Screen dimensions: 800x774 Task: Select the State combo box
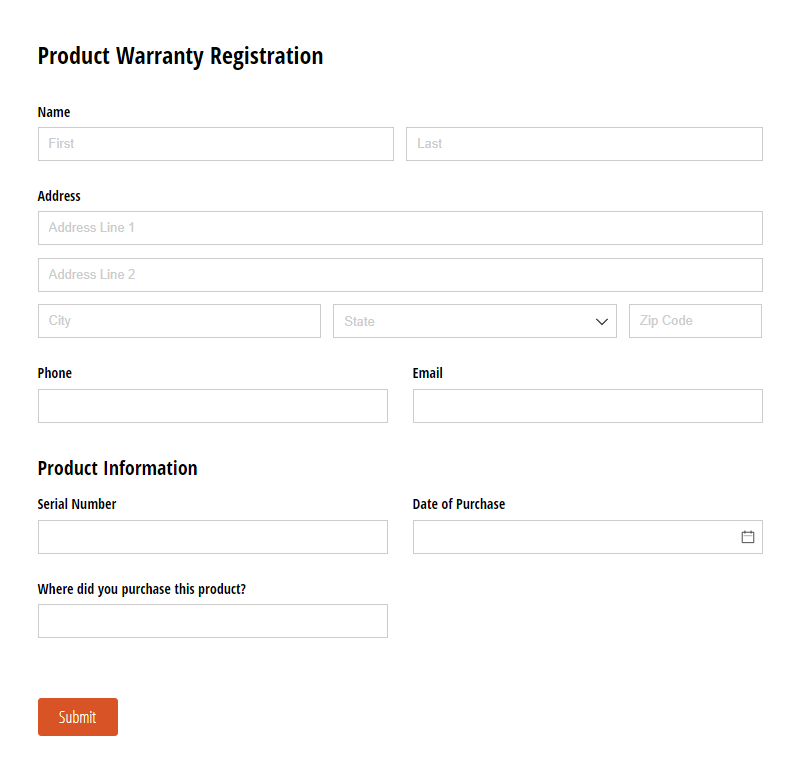pyautogui.click(x=475, y=320)
